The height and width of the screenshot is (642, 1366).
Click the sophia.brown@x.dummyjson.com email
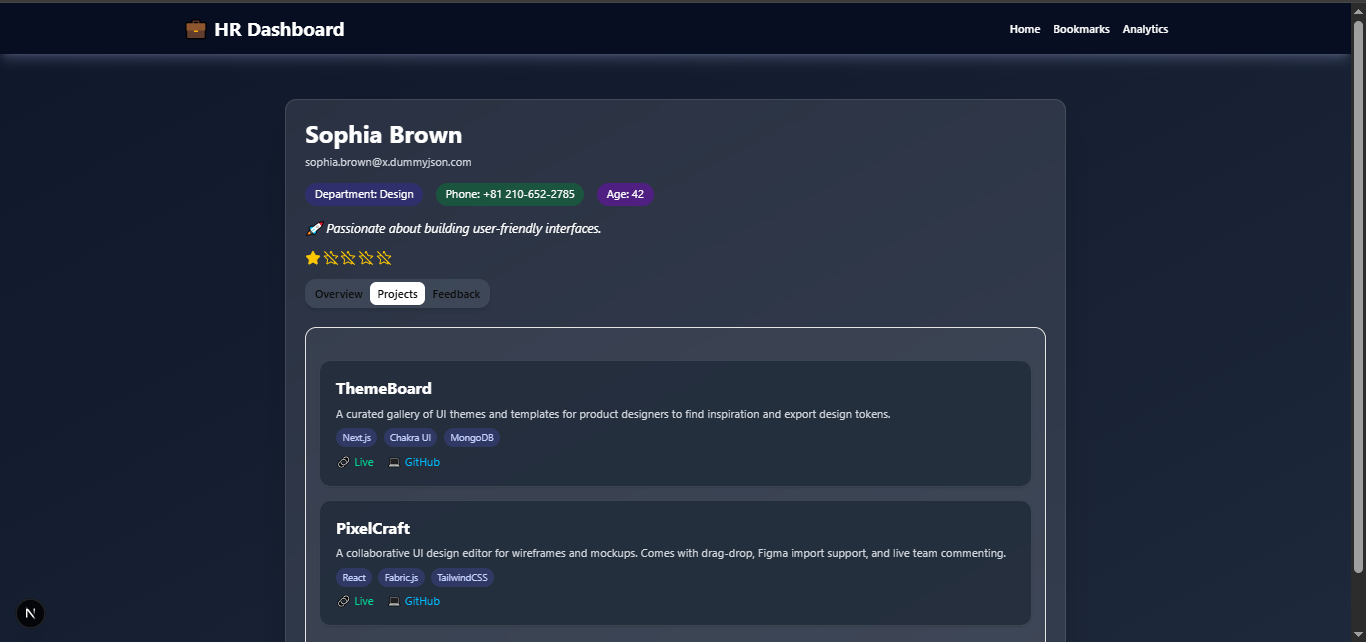[x=388, y=162]
